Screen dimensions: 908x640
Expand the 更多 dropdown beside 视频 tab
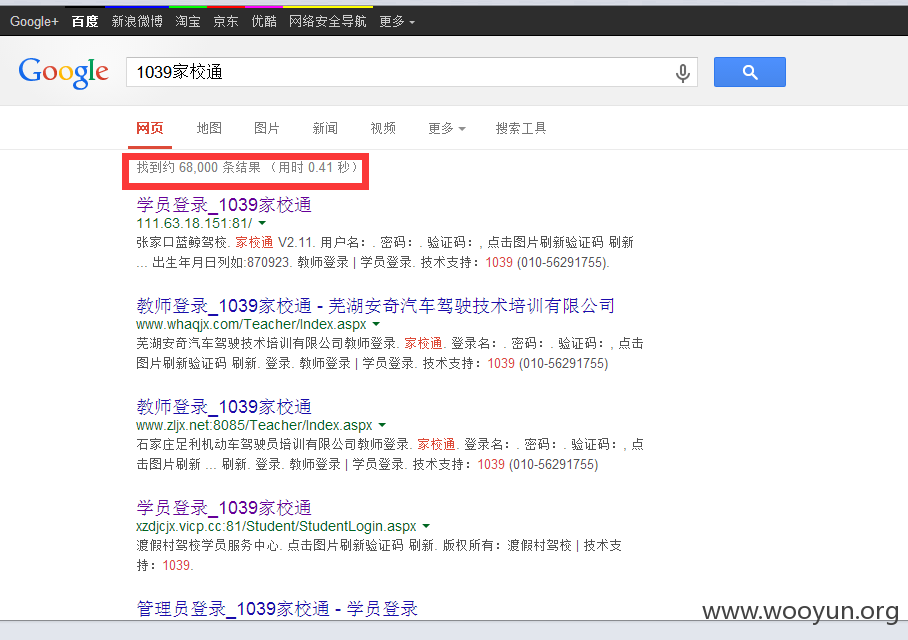[446, 128]
